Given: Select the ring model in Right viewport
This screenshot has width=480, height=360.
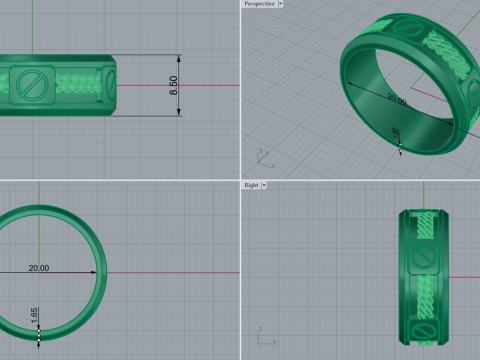Looking at the screenshot, I should click(424, 277).
